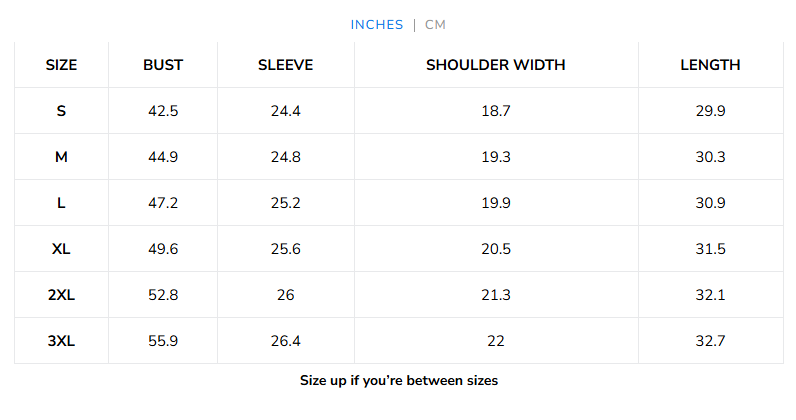Click shoulder width 22 for 3XL
This screenshot has height=420, width=796.
pos(496,341)
